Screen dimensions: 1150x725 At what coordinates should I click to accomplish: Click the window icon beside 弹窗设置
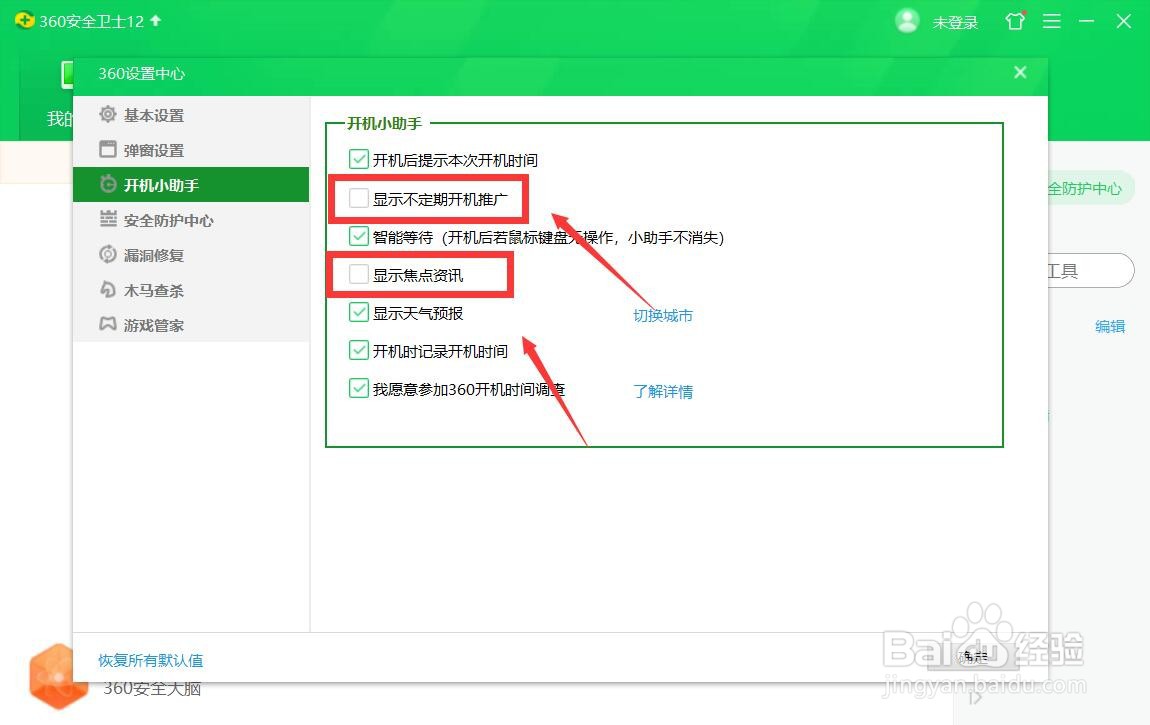[x=108, y=150]
